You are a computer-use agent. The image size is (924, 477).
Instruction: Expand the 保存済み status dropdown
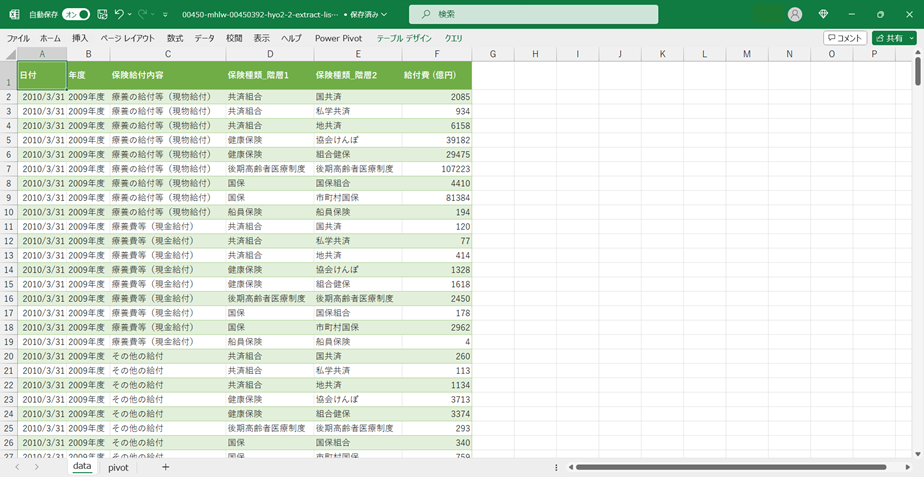click(384, 14)
